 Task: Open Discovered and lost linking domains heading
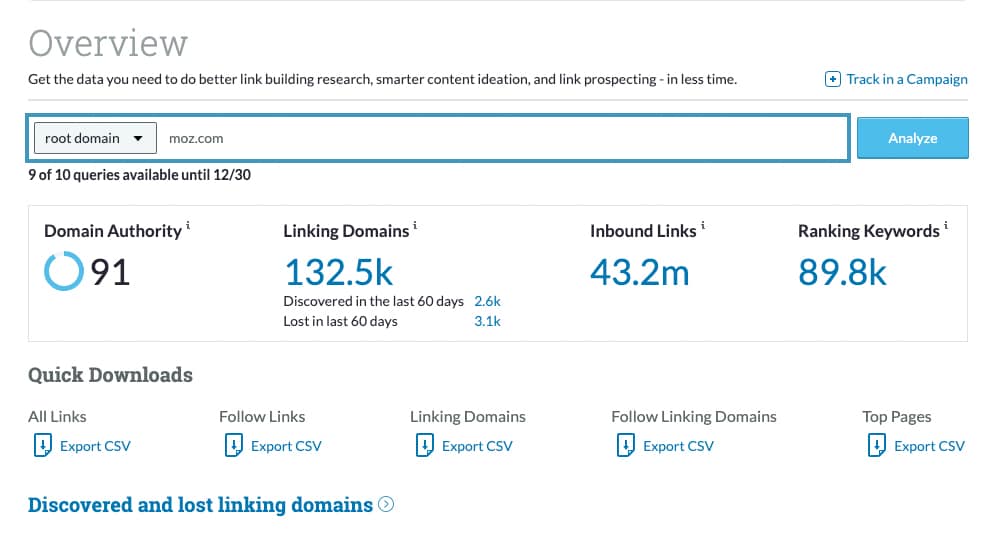200,505
